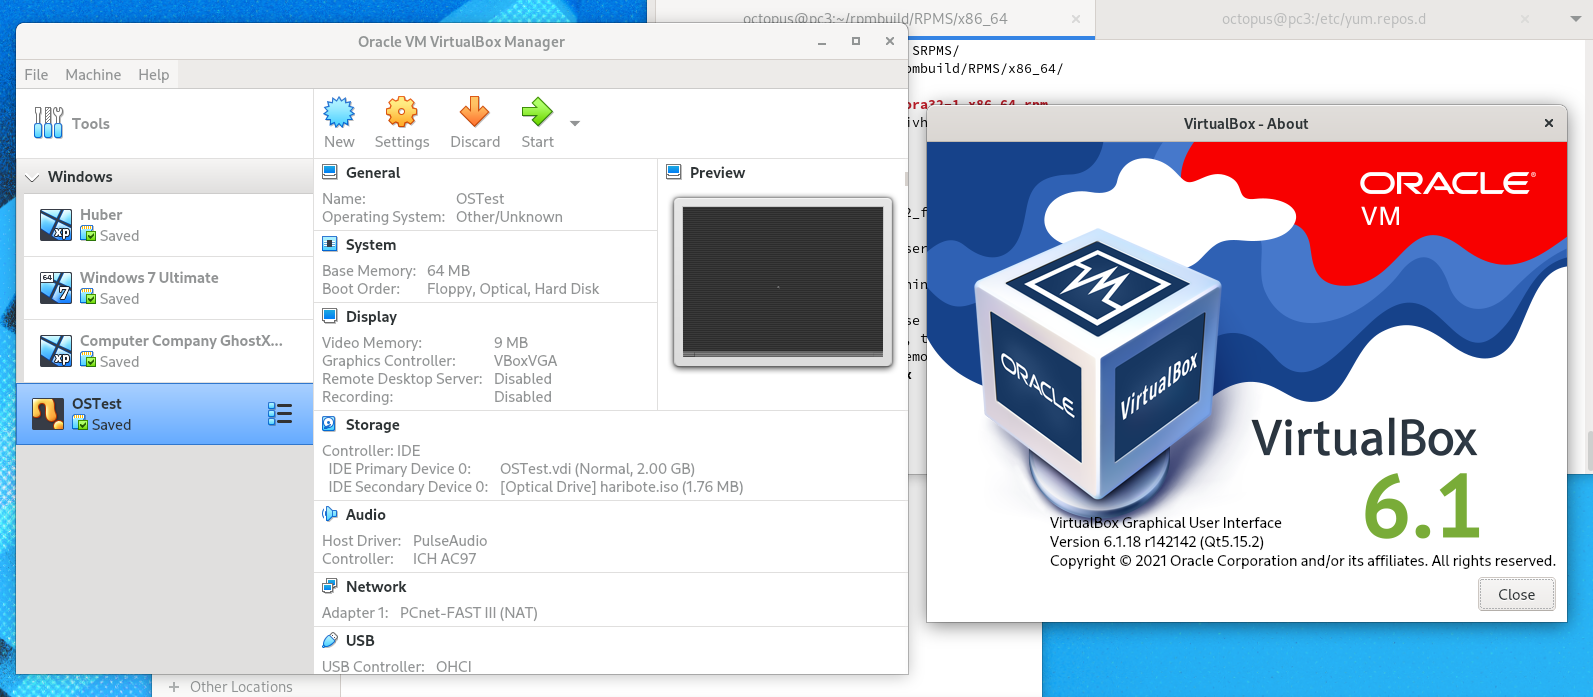The height and width of the screenshot is (697, 1593).
Task: Click the System section heading
Action: [371, 245]
